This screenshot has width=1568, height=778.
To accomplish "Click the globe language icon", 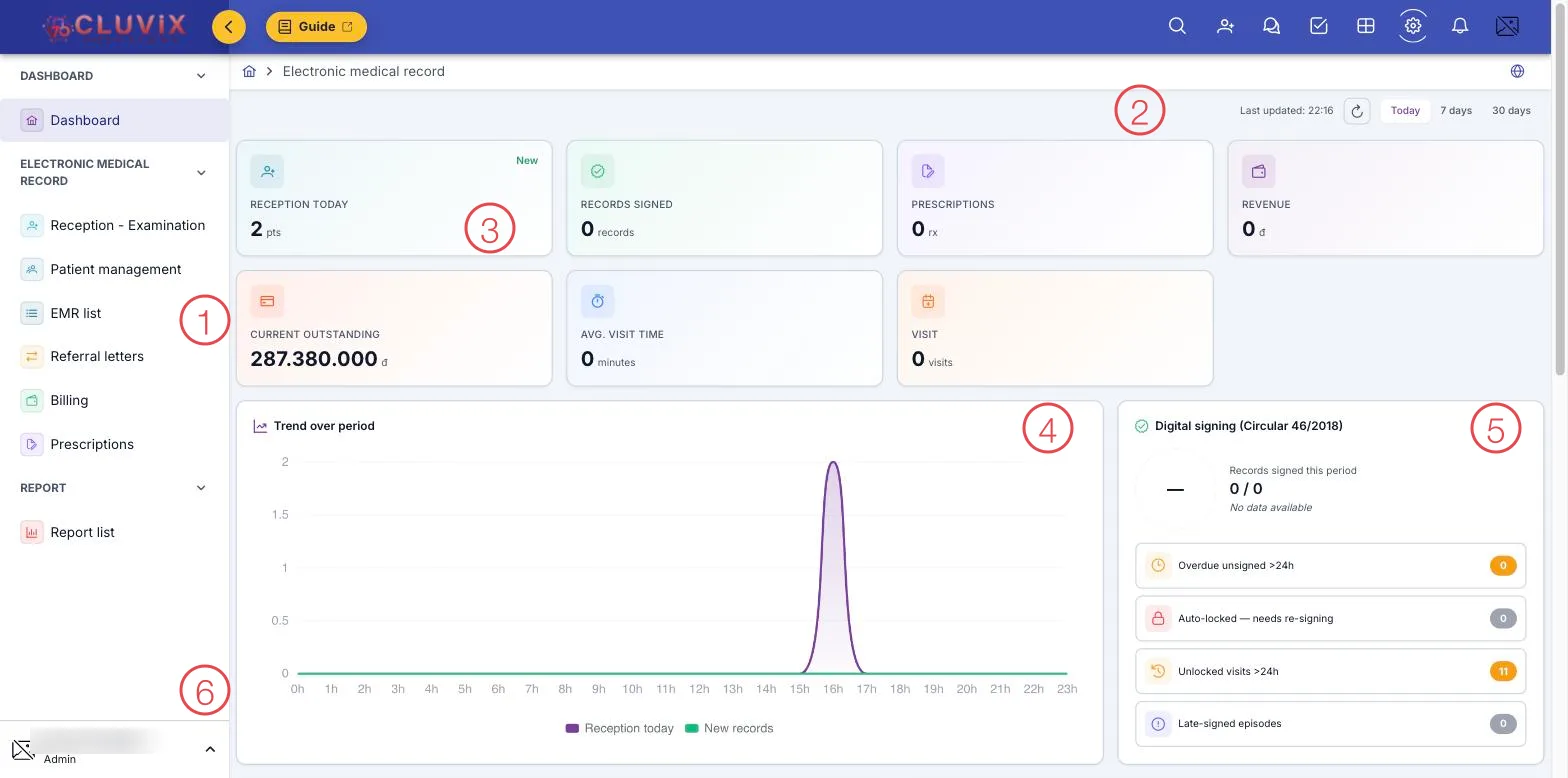I will pos(1517,71).
